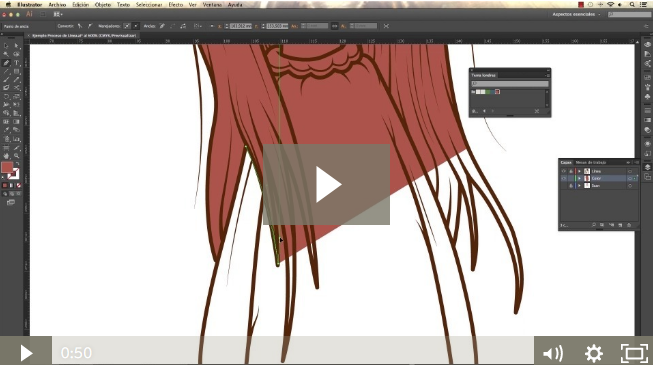The width and height of the screenshot is (653, 365).
Task: Click the red swatch in the Kuler themes panel
Action: pyautogui.click(x=497, y=92)
